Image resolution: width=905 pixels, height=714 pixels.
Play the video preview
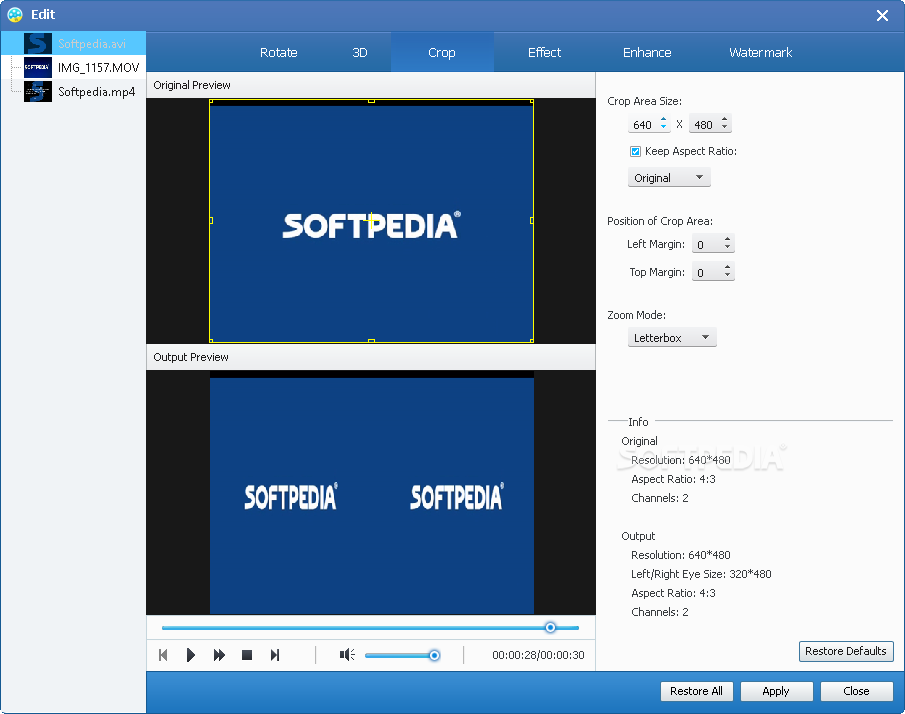tap(190, 655)
